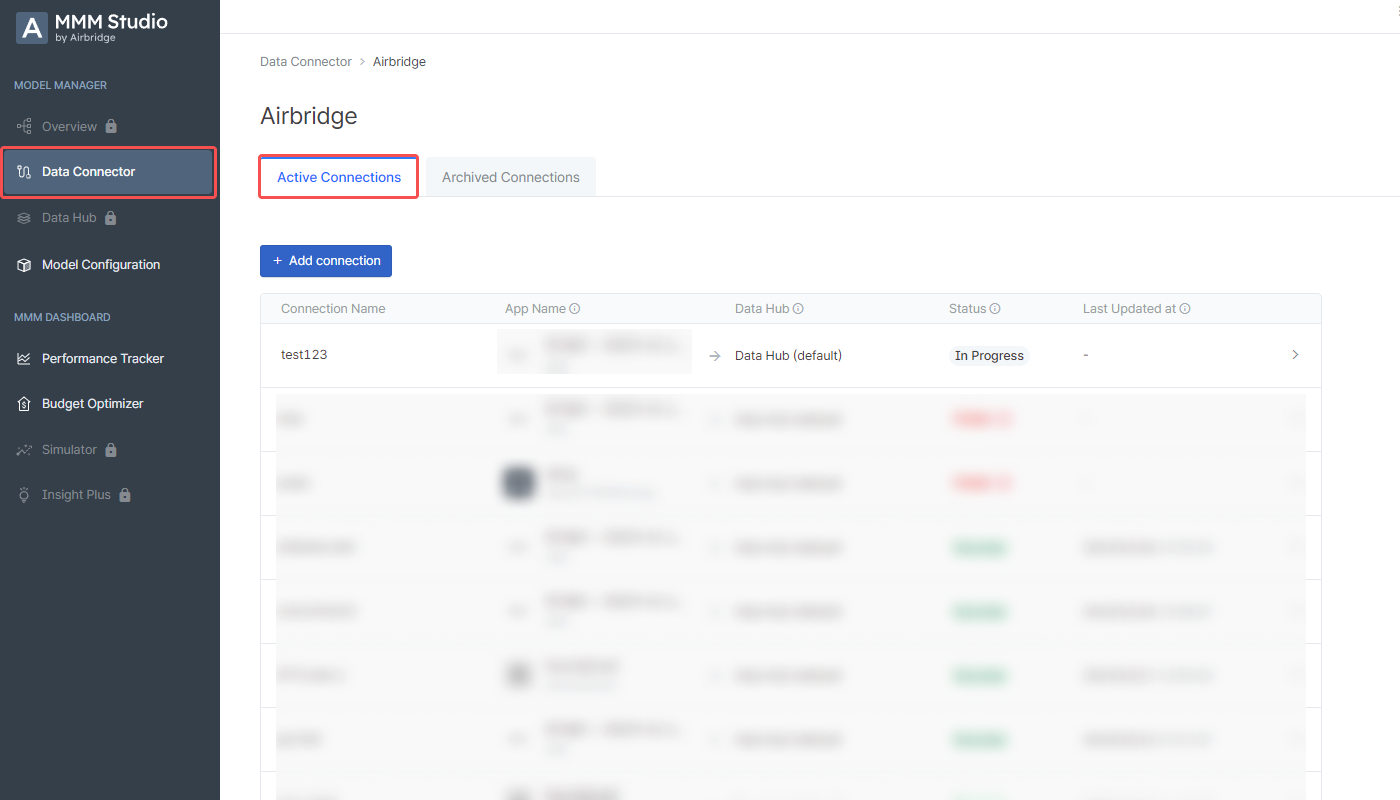The width and height of the screenshot is (1400, 800).
Task: Switch to the Active Connections tab
Action: pyautogui.click(x=339, y=177)
